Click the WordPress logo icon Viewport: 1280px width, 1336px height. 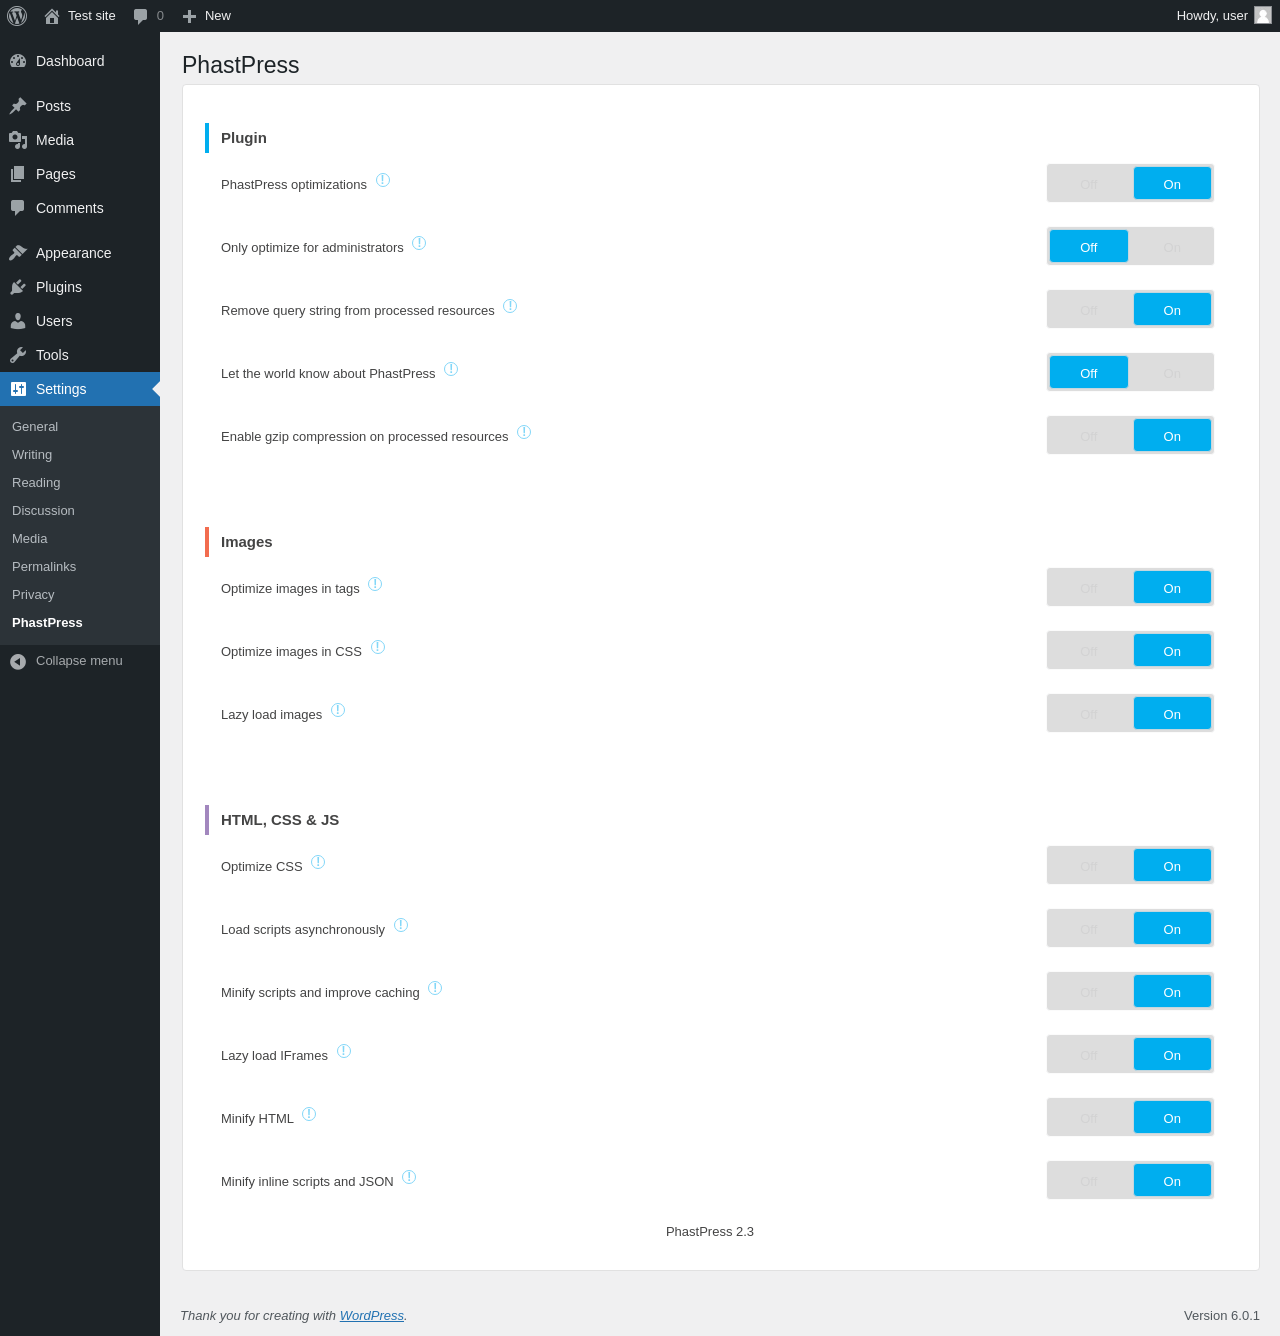pyautogui.click(x=17, y=16)
